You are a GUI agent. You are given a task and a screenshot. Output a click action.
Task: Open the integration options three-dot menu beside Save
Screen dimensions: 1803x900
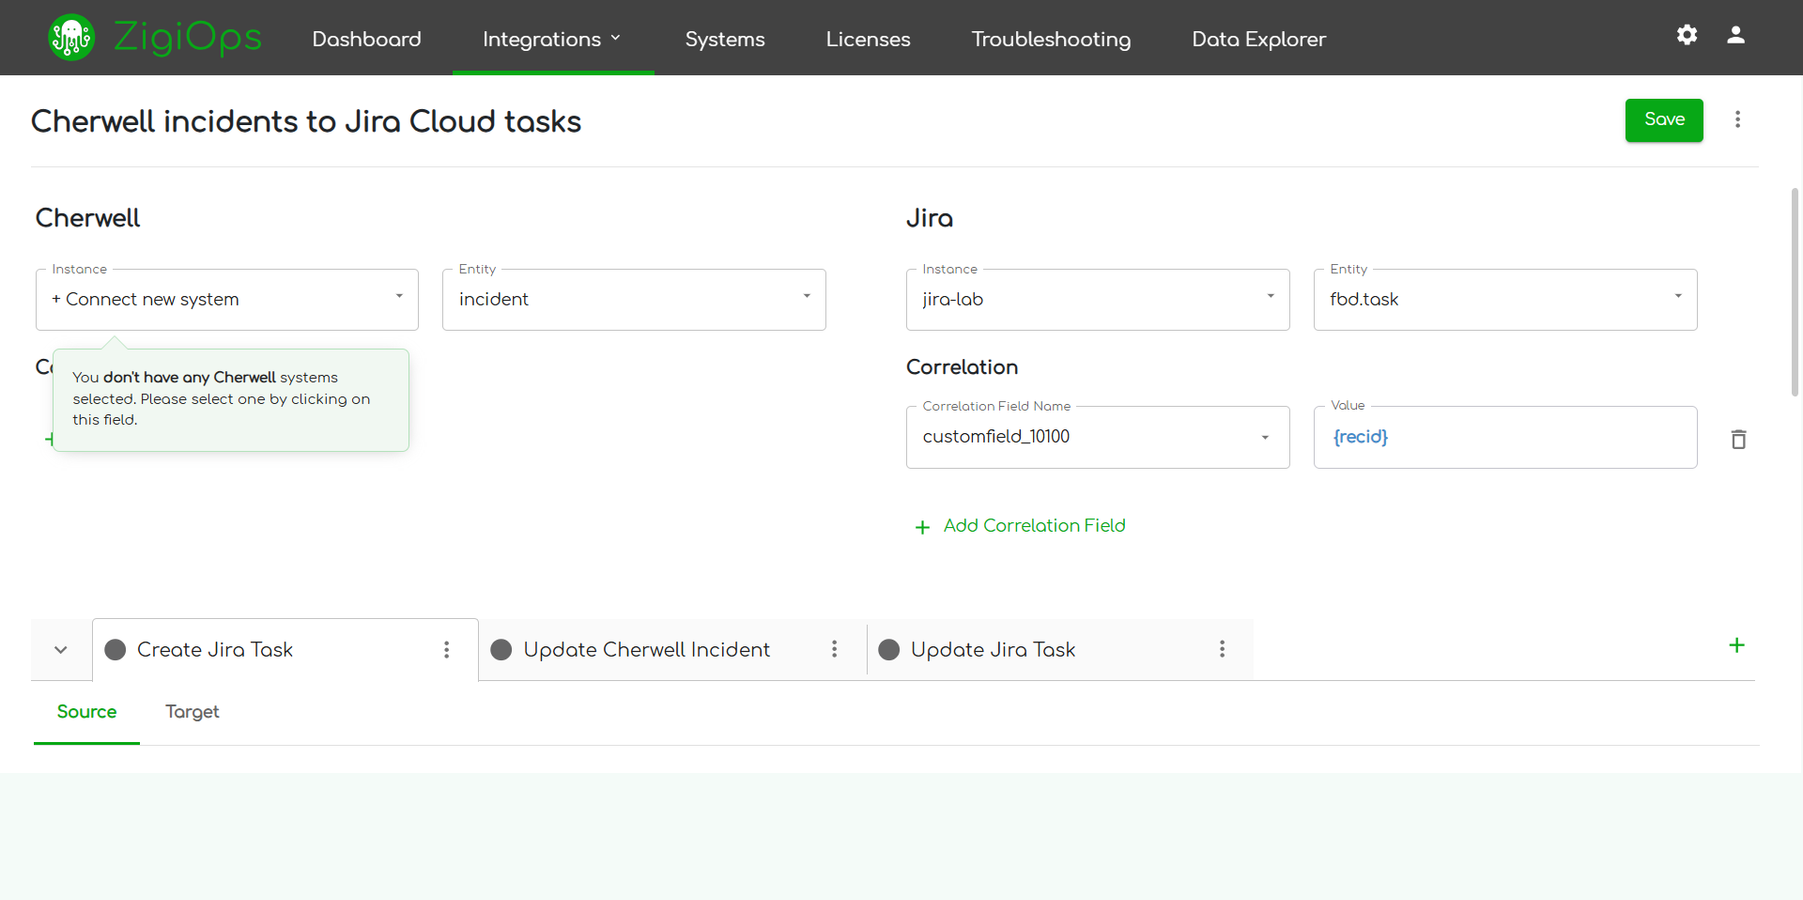click(1738, 120)
